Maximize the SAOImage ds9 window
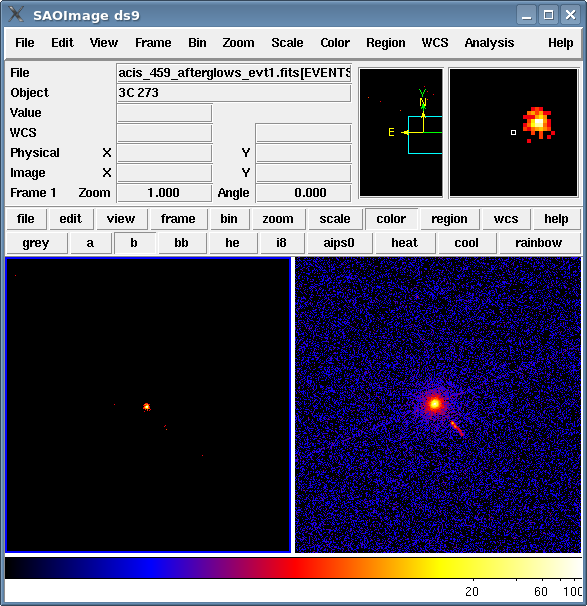 click(548, 15)
